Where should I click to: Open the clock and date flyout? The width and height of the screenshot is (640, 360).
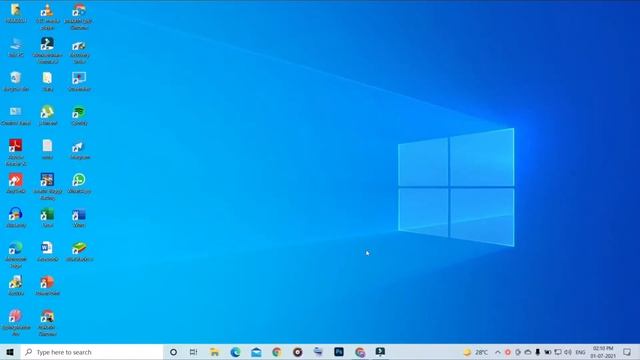pos(603,352)
